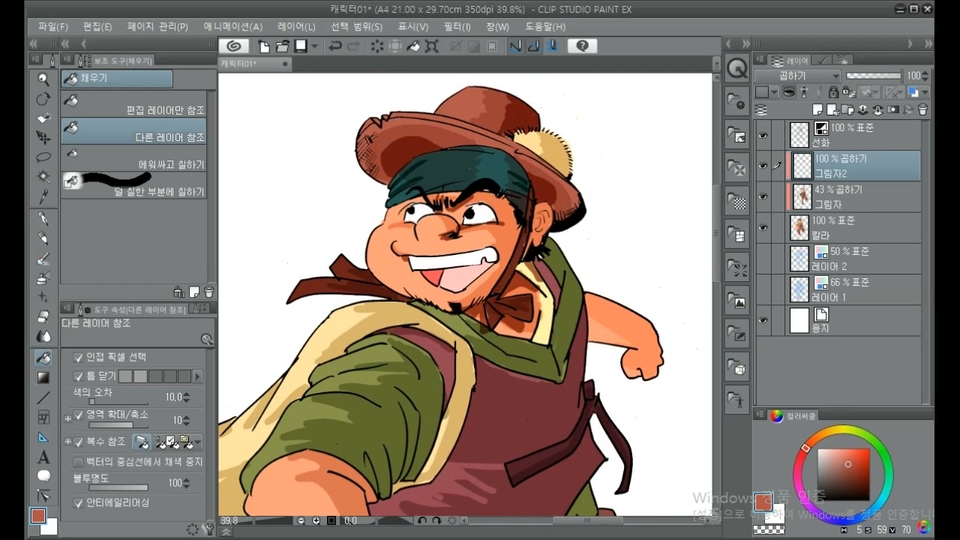The height and width of the screenshot is (540, 960).
Task: Toggle 틈 닫기 checkbox
Action: 78,376
